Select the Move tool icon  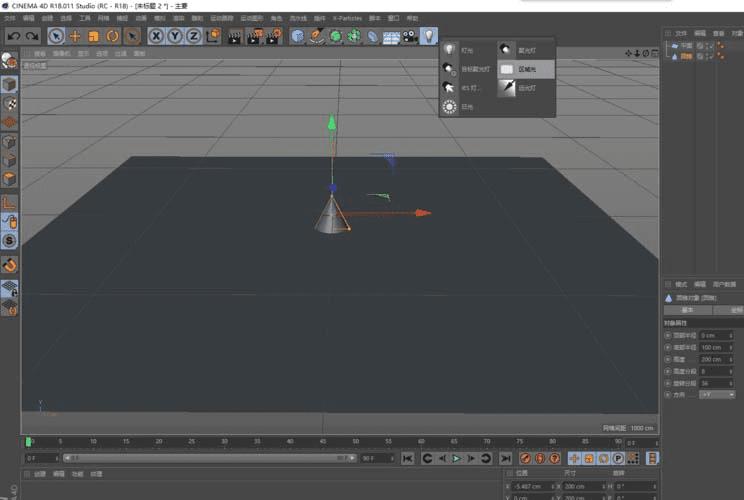[x=75, y=36]
